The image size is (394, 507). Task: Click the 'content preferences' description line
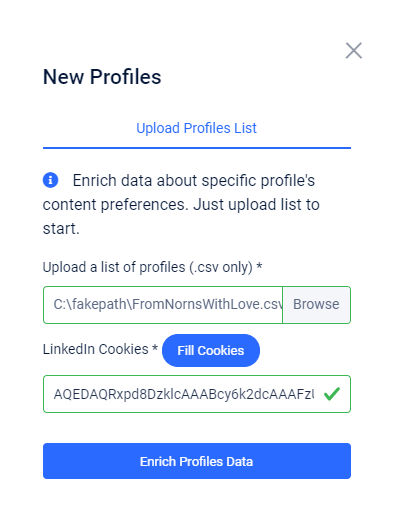pos(181,205)
